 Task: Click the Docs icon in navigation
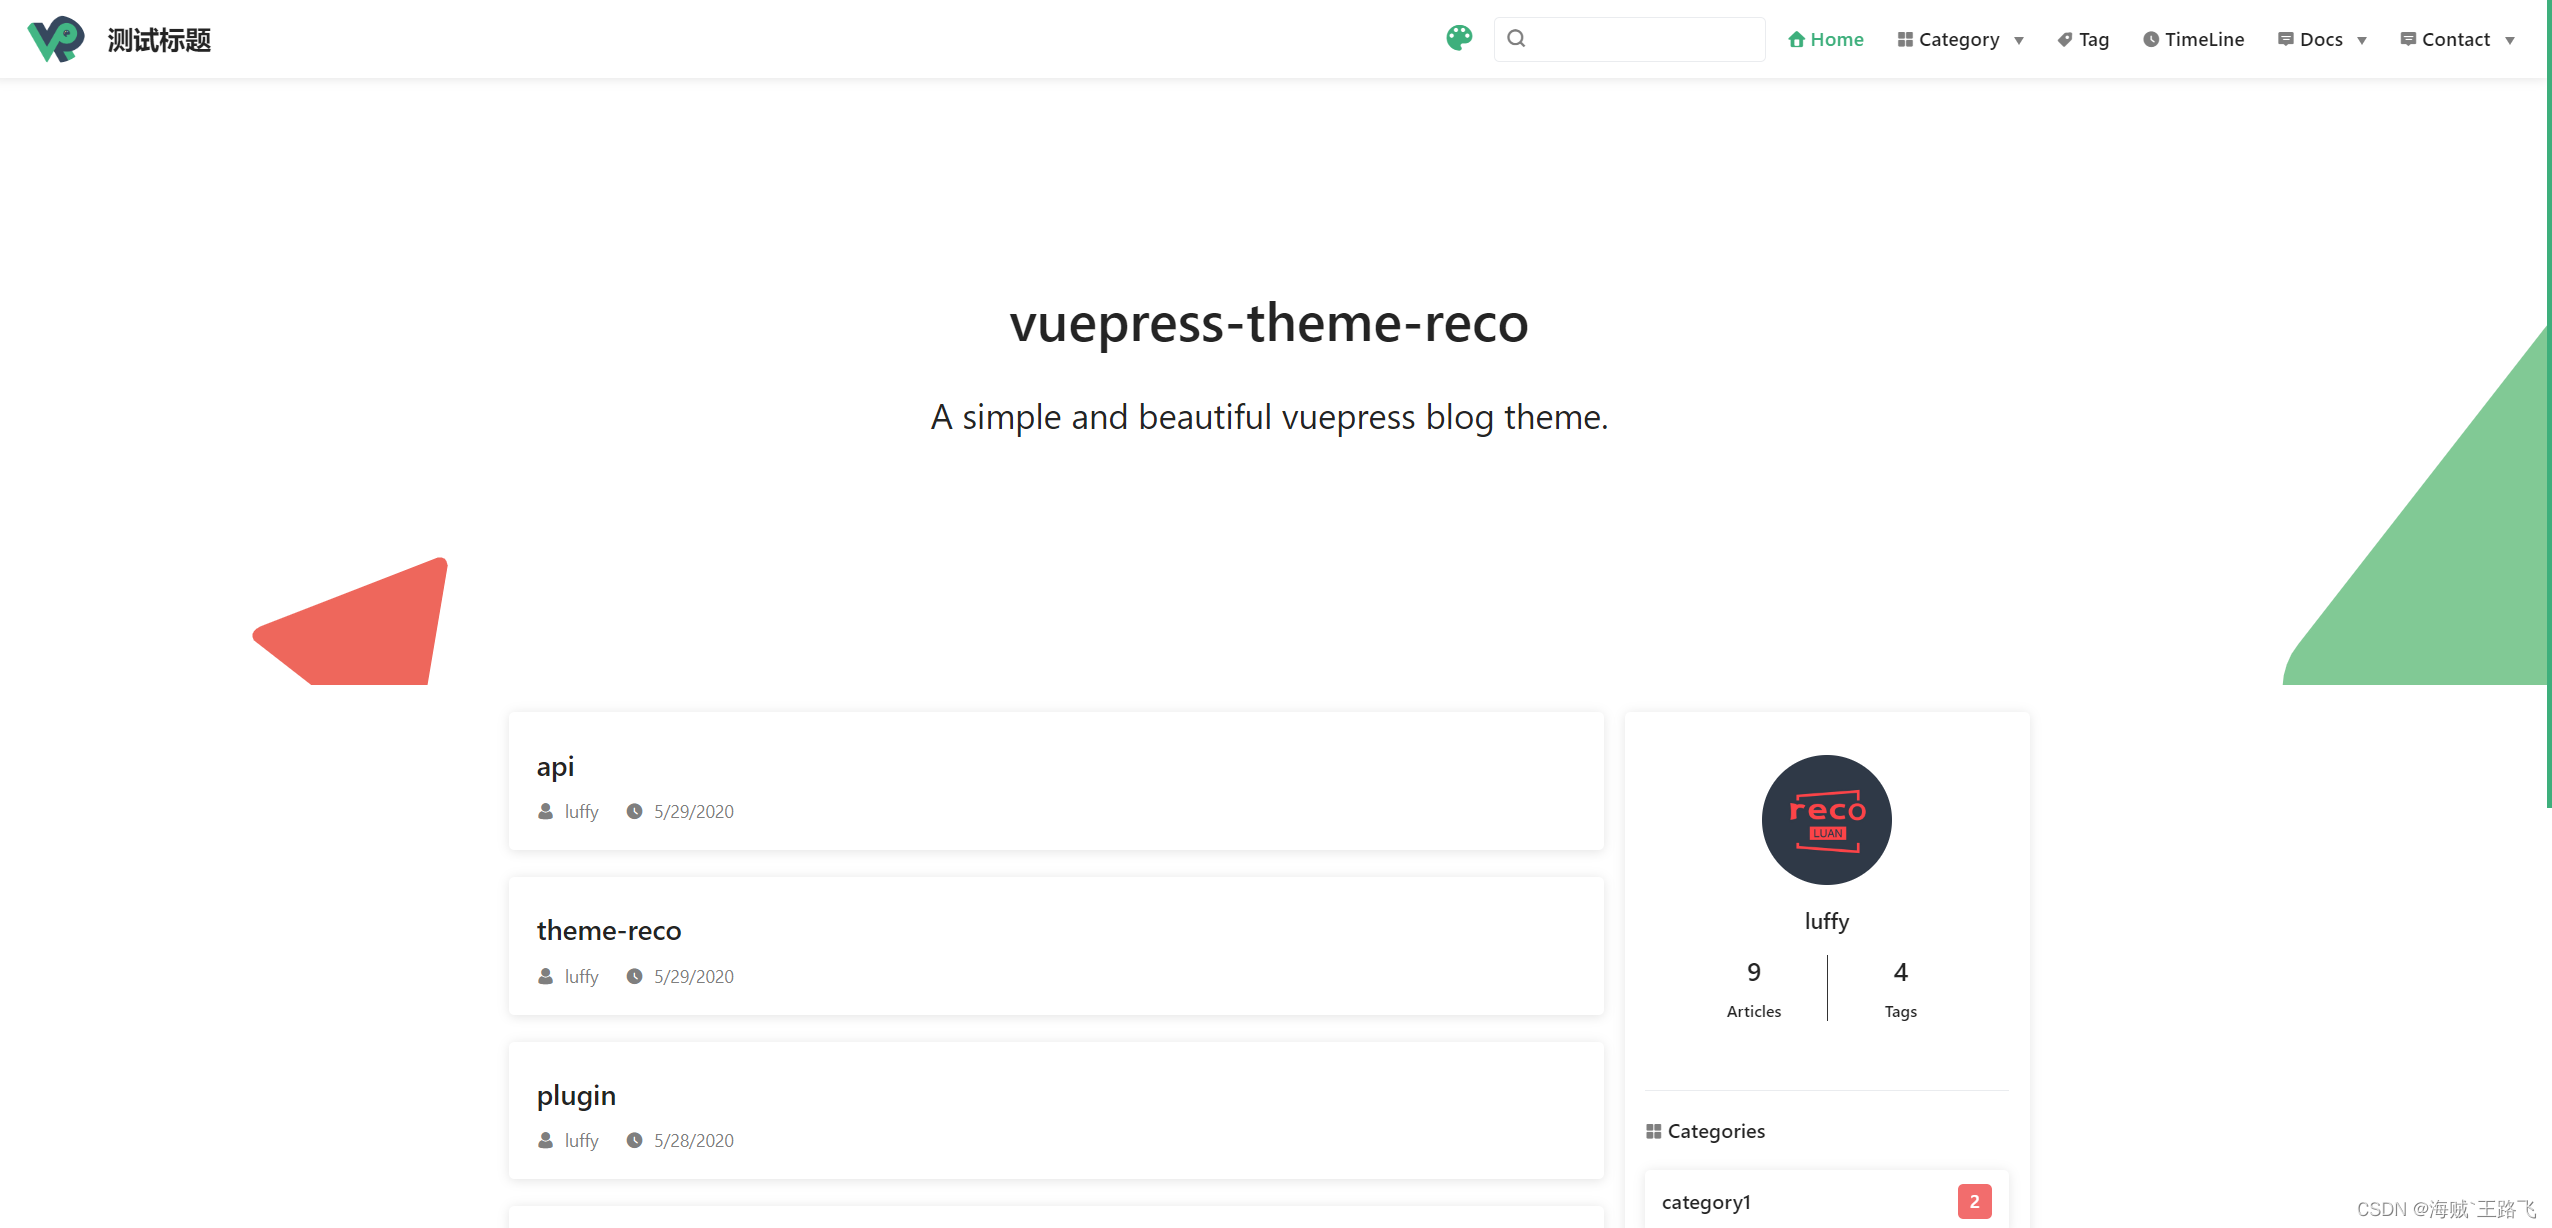tap(2286, 38)
